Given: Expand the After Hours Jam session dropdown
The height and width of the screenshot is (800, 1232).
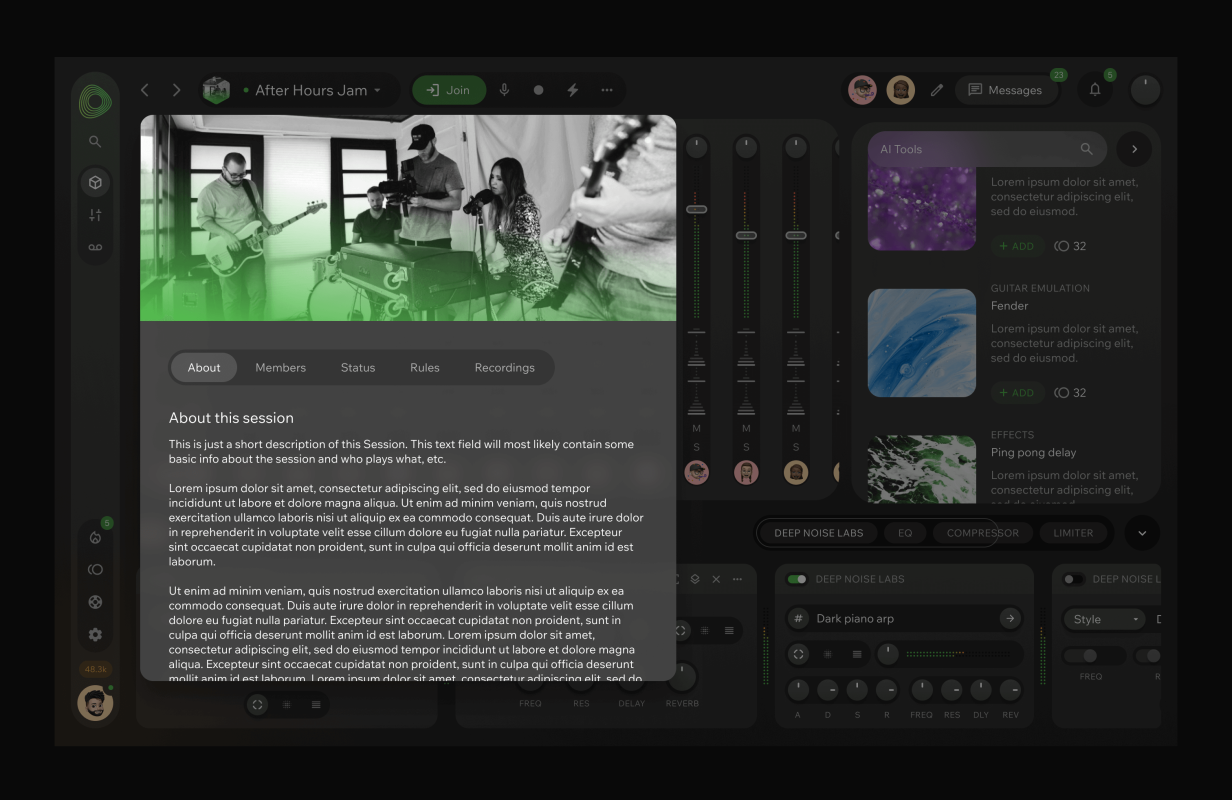Looking at the screenshot, I should 377,91.
